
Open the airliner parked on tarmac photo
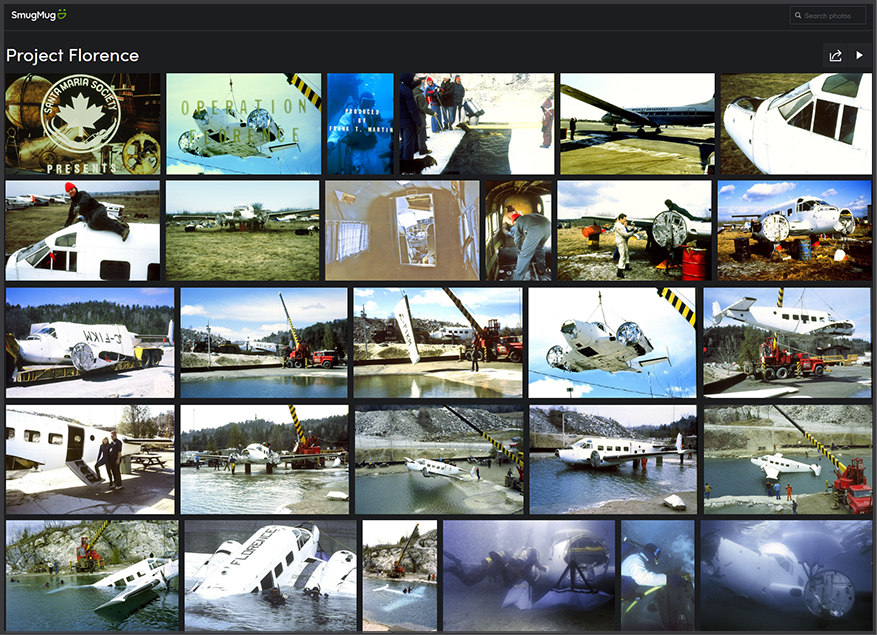tap(637, 124)
